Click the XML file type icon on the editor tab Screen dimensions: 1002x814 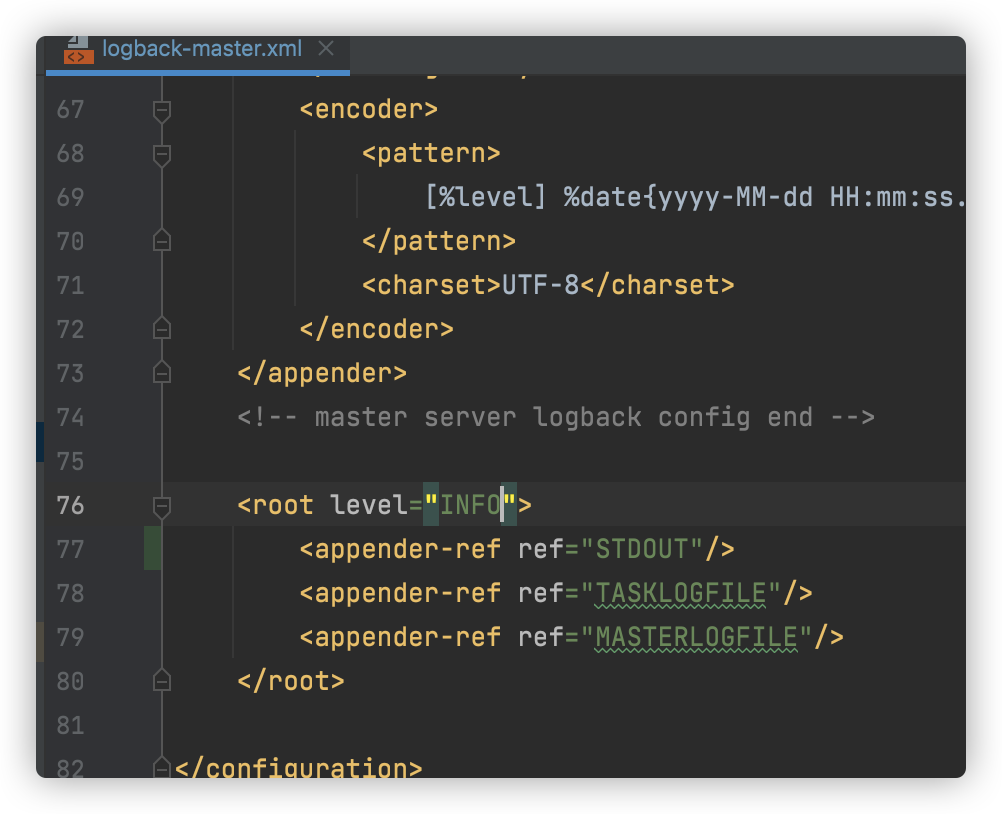click(x=80, y=48)
